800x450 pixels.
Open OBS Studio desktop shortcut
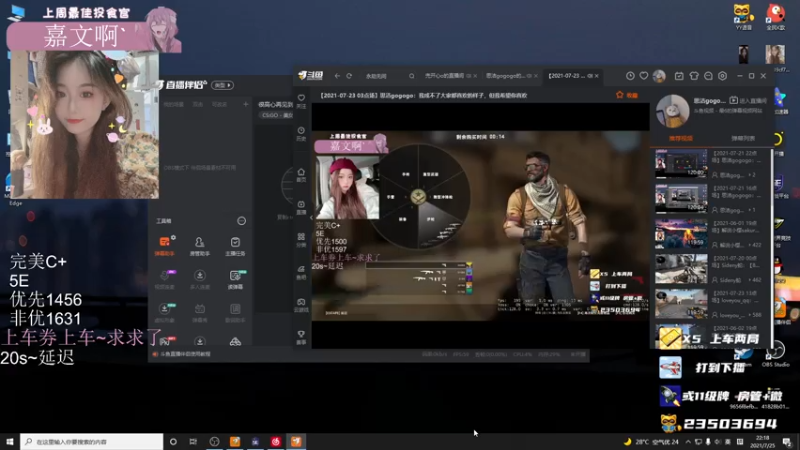click(x=776, y=354)
